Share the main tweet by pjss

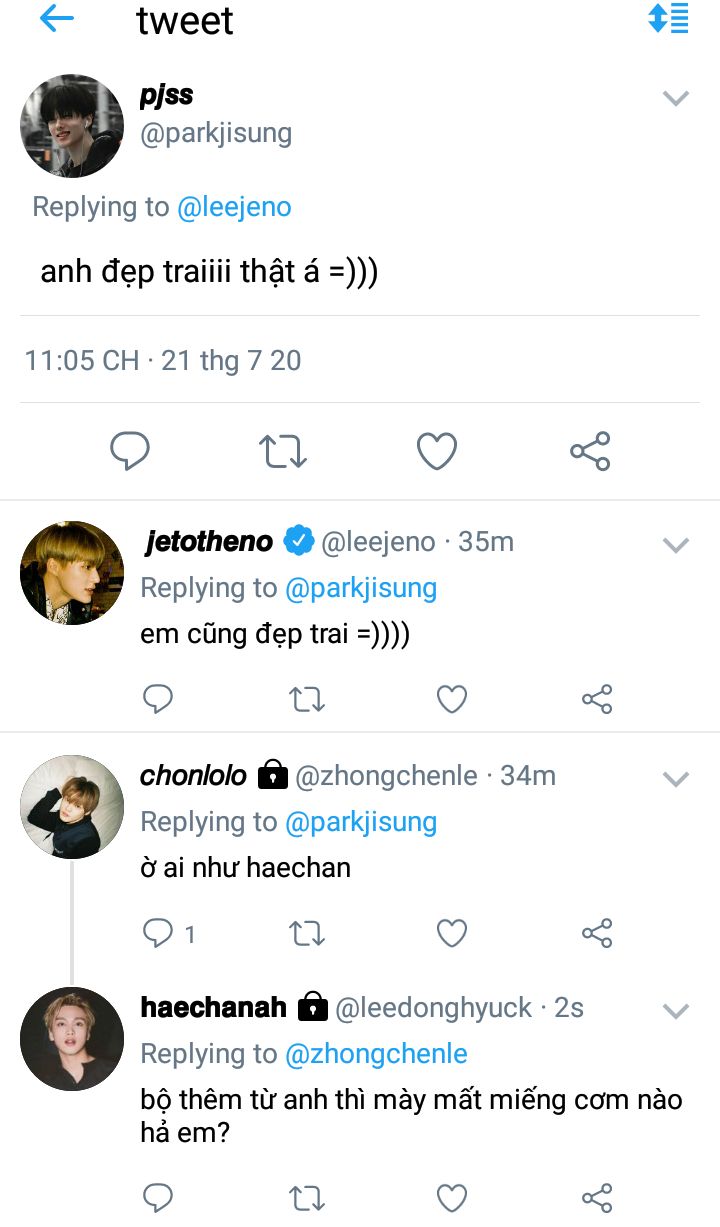coord(590,452)
